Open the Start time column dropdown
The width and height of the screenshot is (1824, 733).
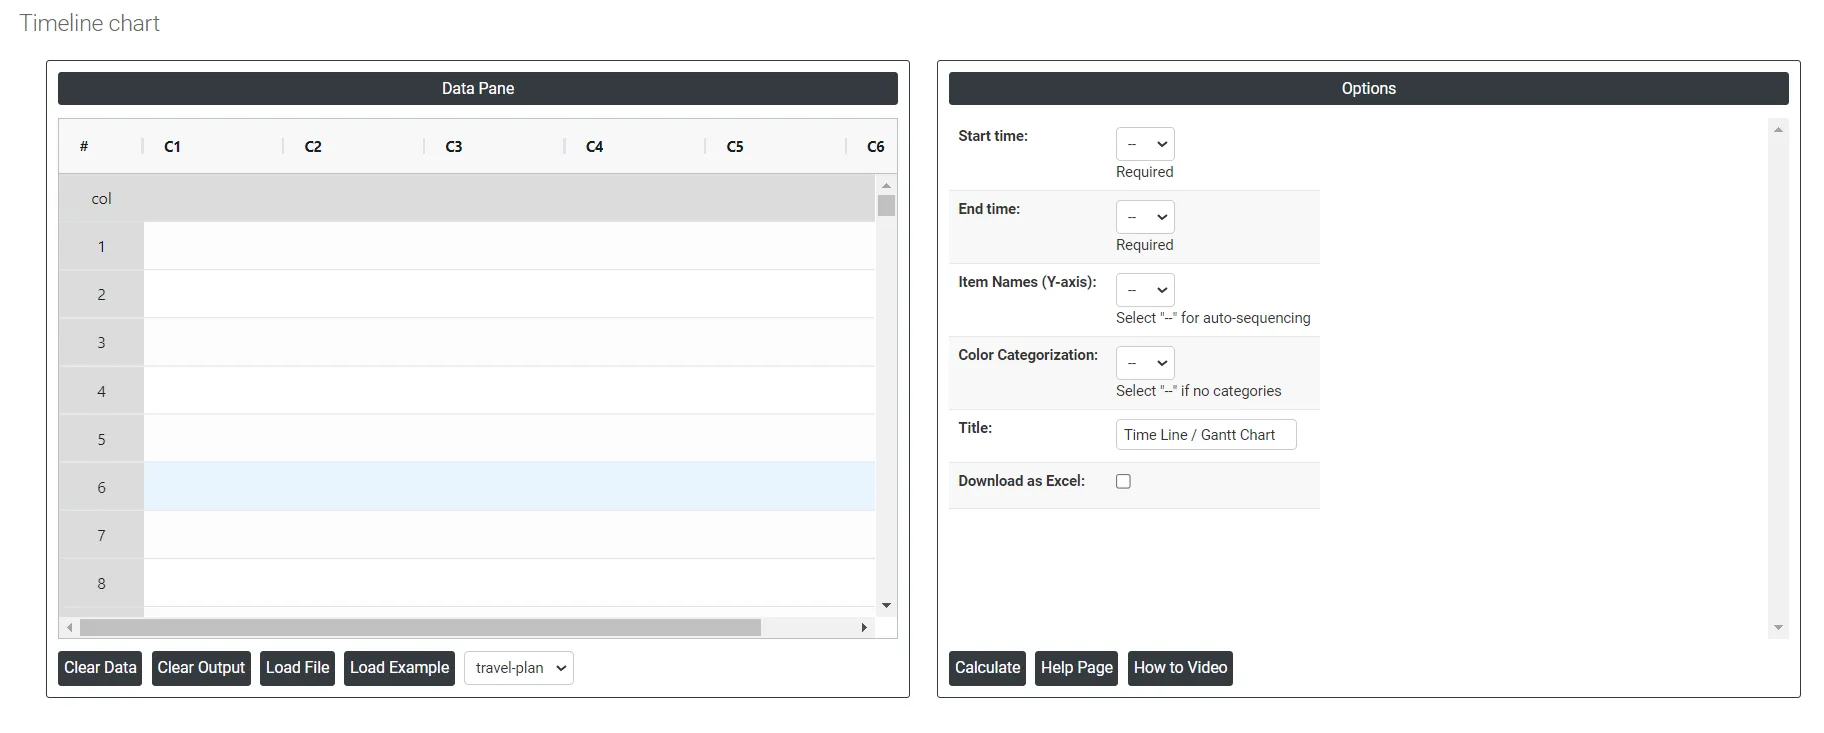[x=1145, y=144]
